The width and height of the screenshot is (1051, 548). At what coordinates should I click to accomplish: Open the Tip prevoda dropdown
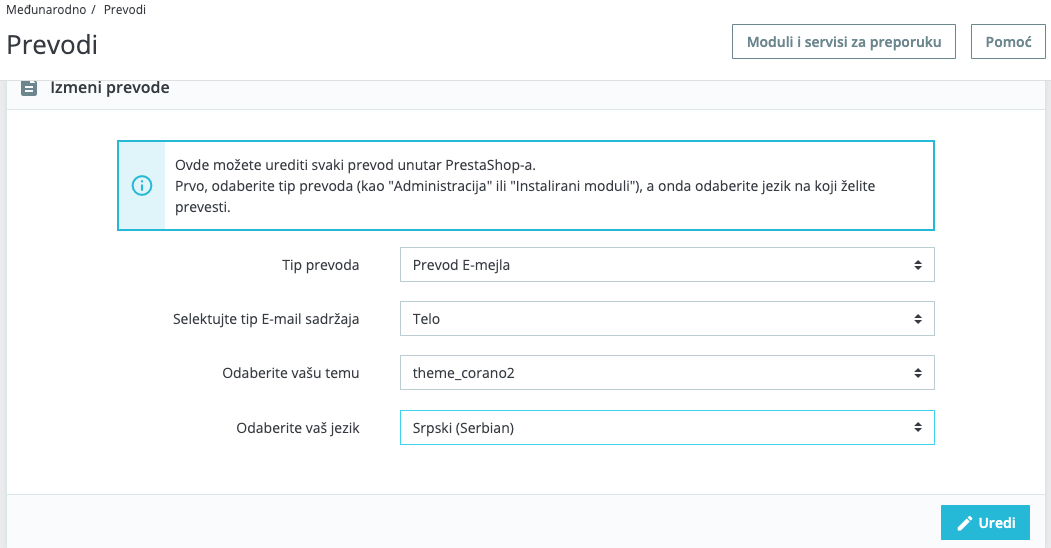click(666, 265)
